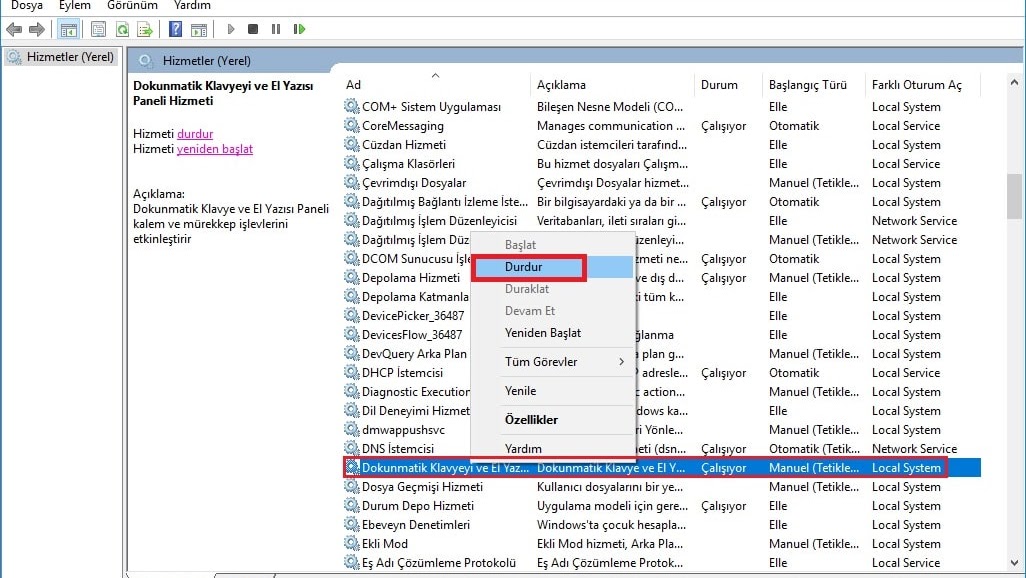This screenshot has width=1026, height=578.
Task: Choose Durdur in the context menu
Action: pyautogui.click(x=553, y=267)
